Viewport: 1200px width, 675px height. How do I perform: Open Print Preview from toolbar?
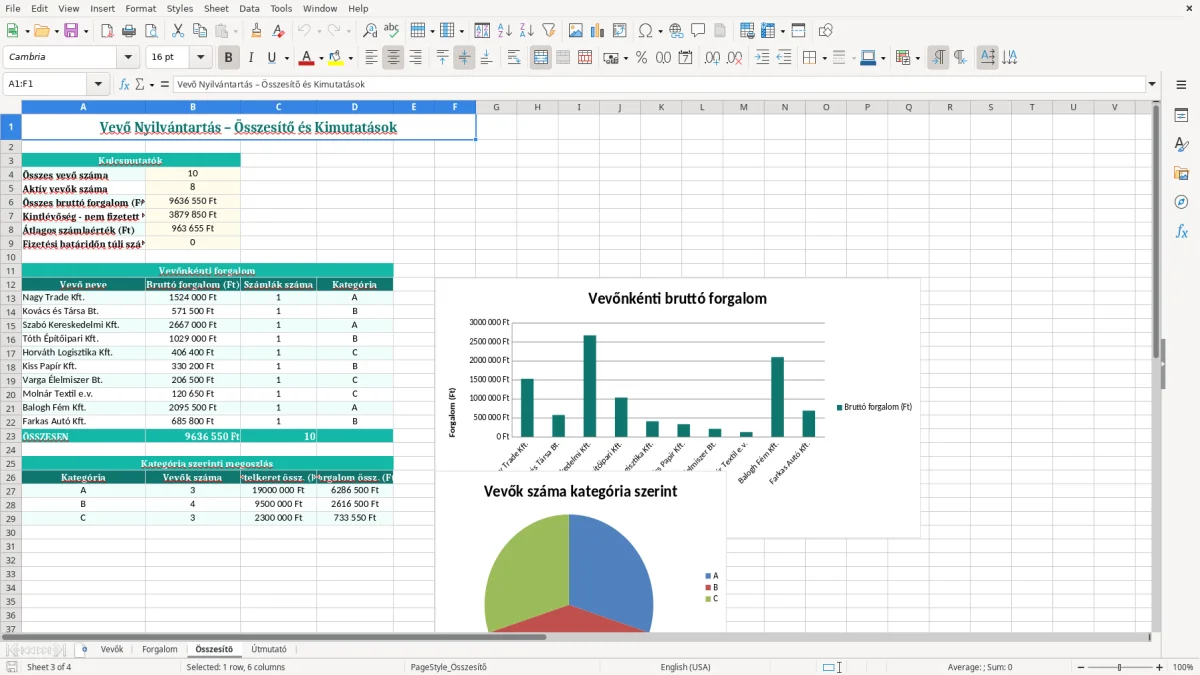point(151,31)
